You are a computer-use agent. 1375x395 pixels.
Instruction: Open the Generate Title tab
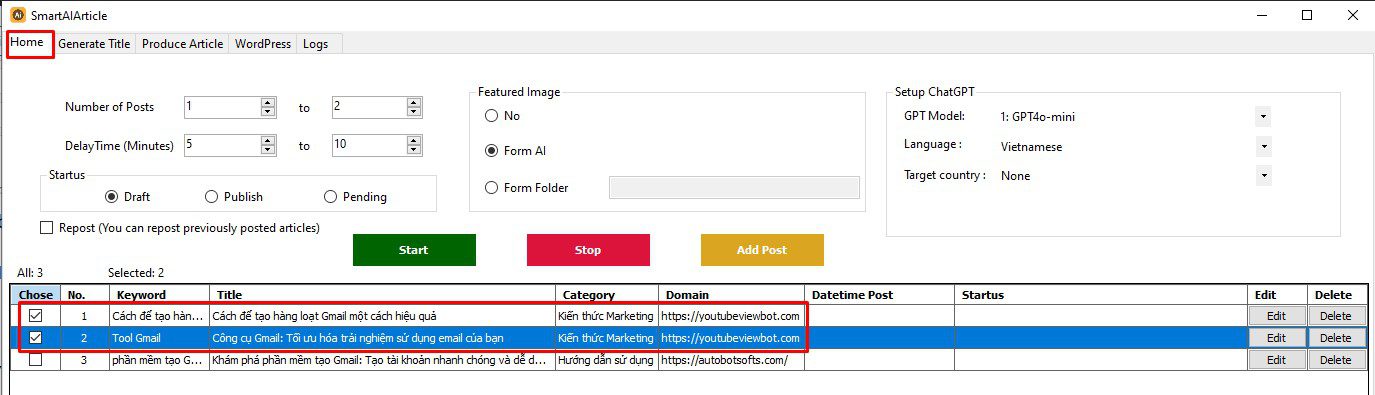(94, 44)
